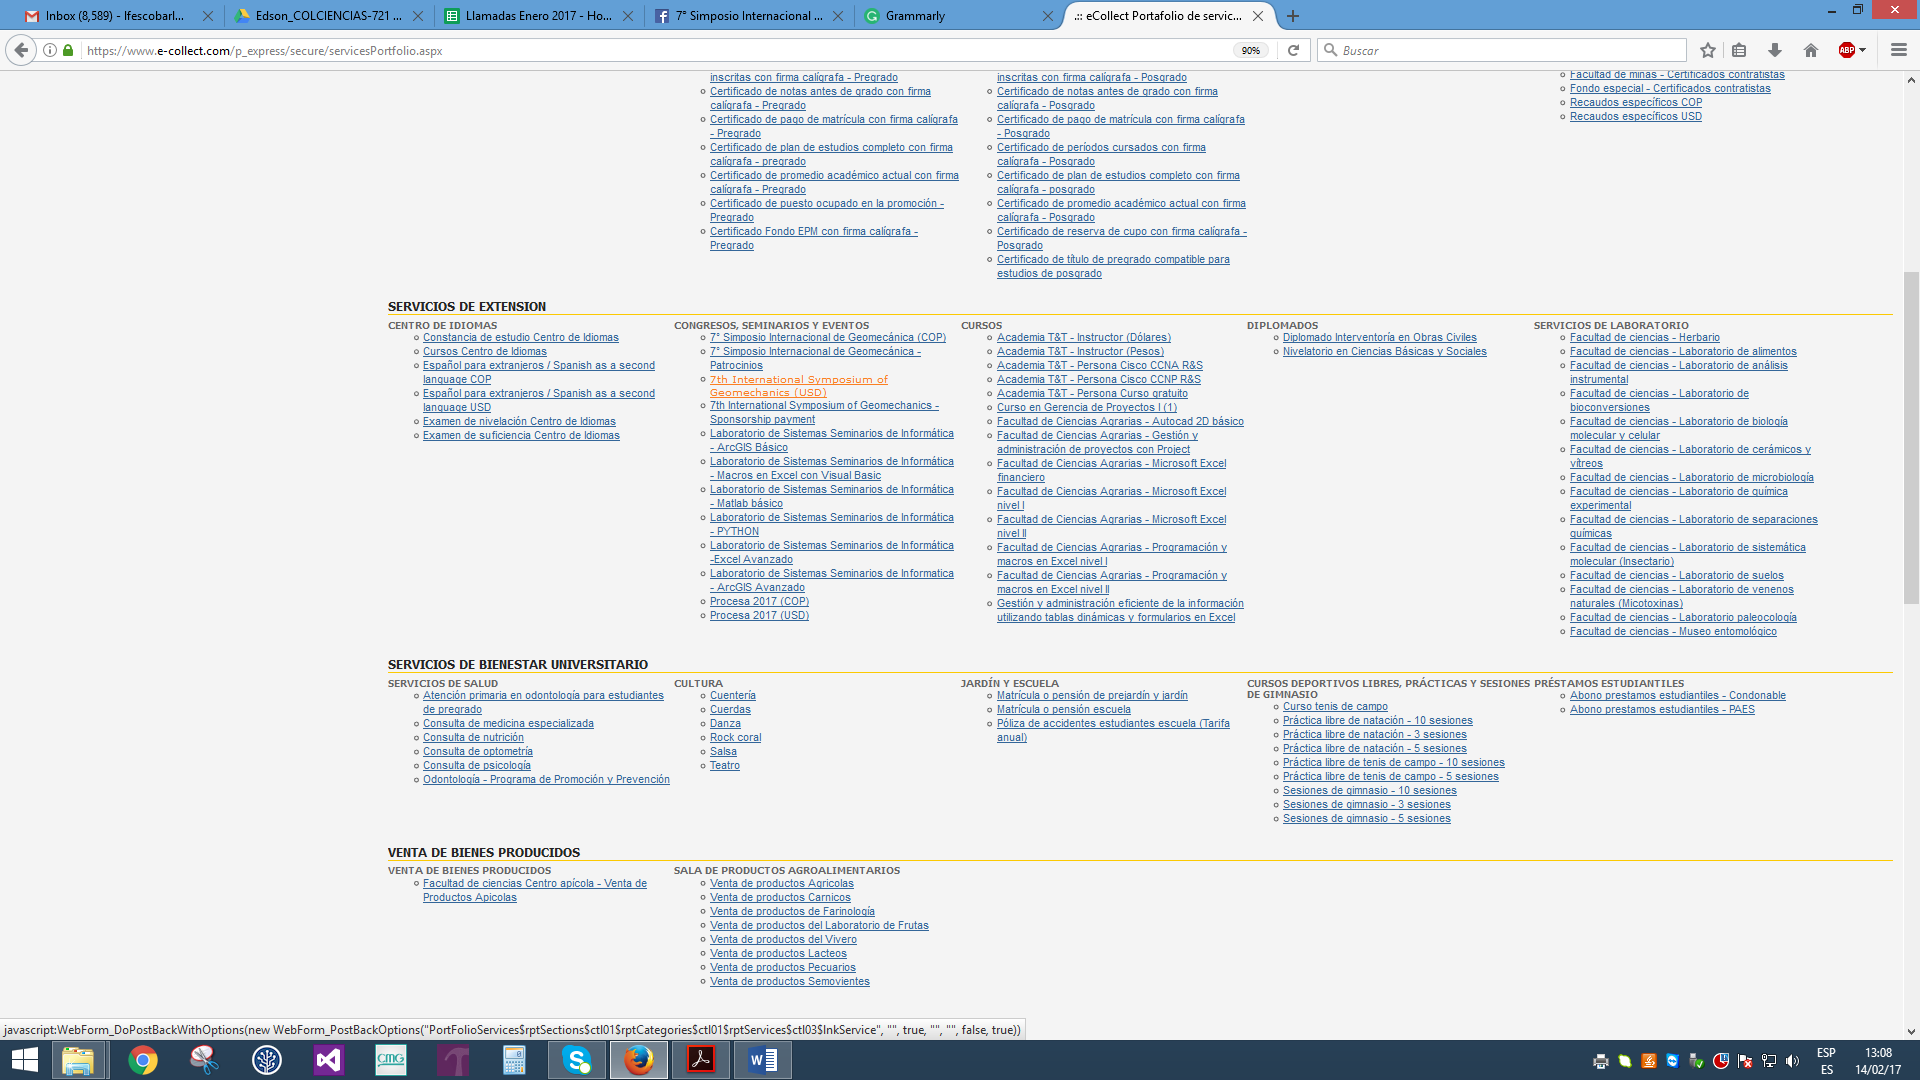
Task: Open Calculator from taskbar
Action: [x=514, y=1060]
